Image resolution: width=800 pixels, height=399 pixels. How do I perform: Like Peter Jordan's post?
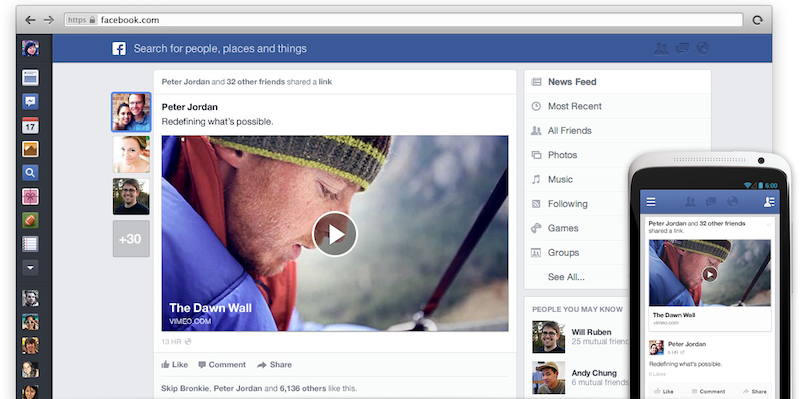pyautogui.click(x=174, y=365)
